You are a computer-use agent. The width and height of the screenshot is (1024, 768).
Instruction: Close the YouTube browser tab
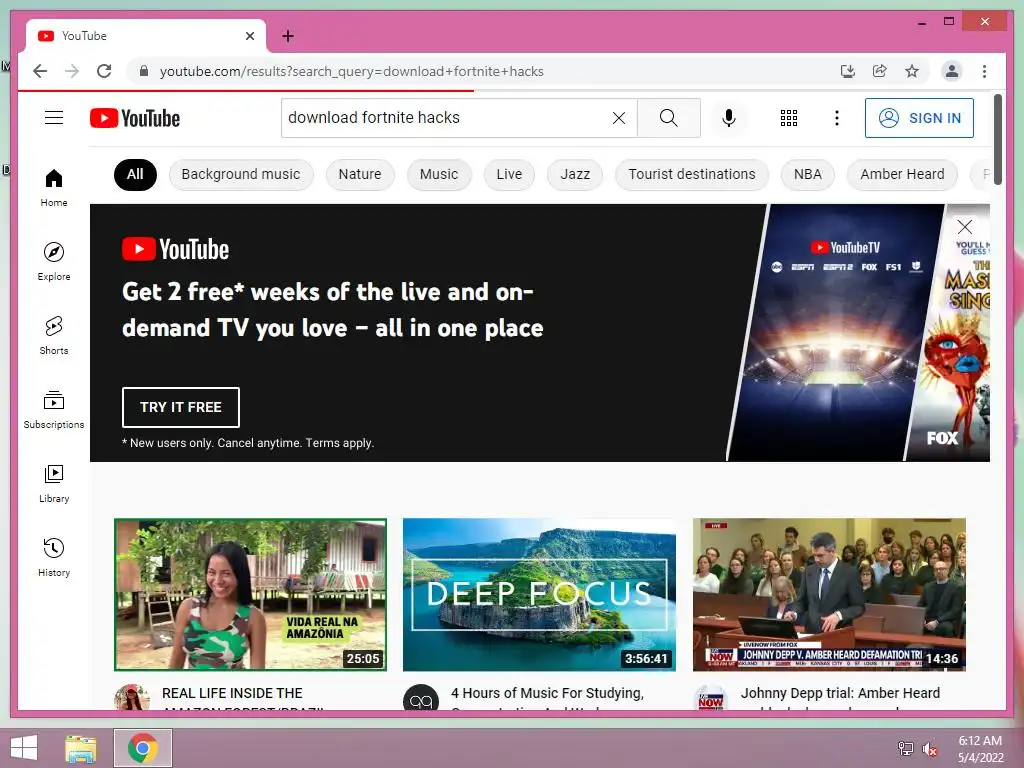pos(249,36)
